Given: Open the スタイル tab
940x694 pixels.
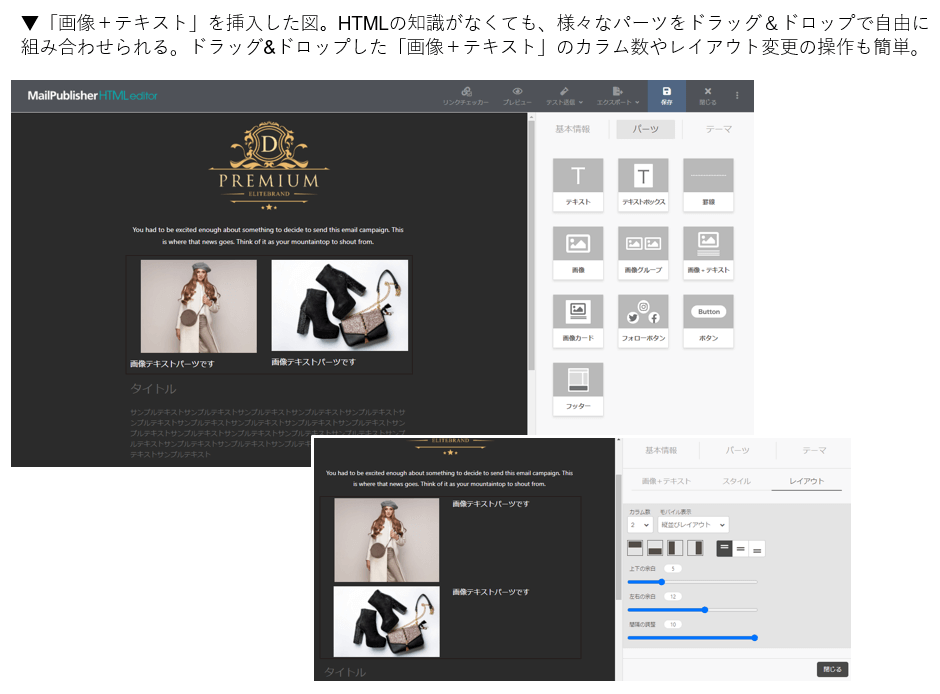Looking at the screenshot, I should 736,481.
